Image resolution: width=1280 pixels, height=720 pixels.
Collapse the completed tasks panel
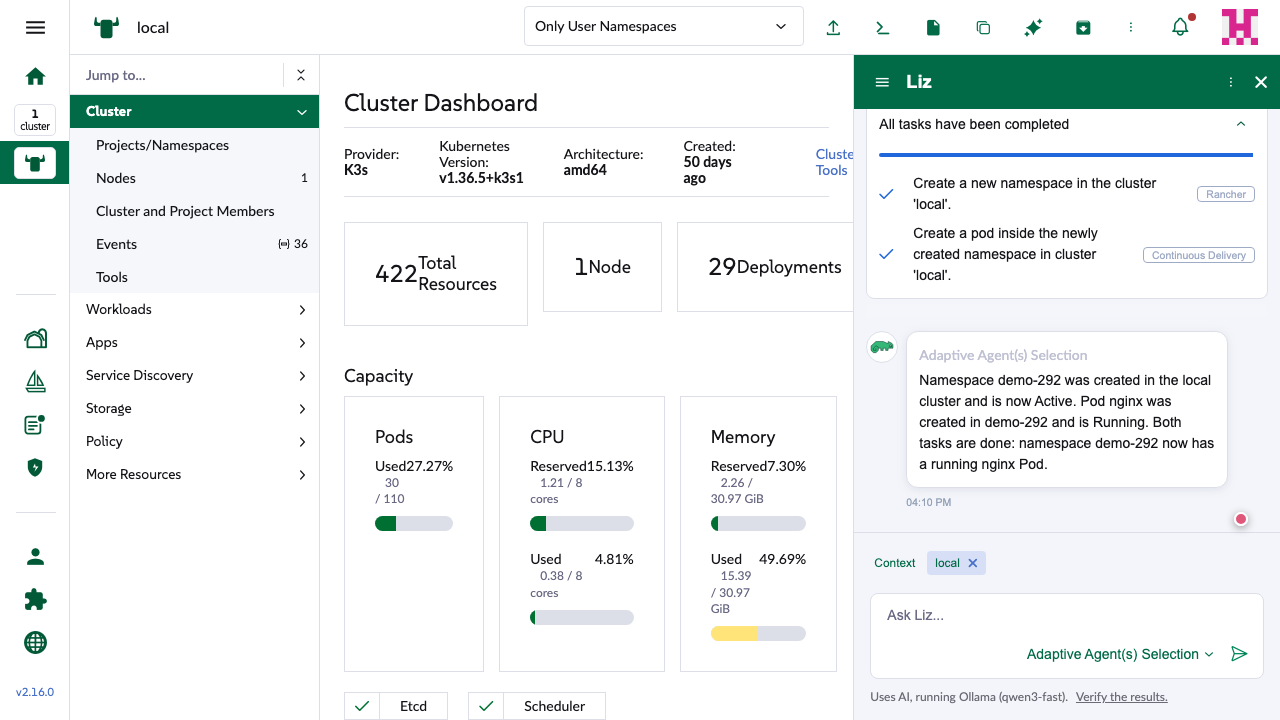(1241, 124)
